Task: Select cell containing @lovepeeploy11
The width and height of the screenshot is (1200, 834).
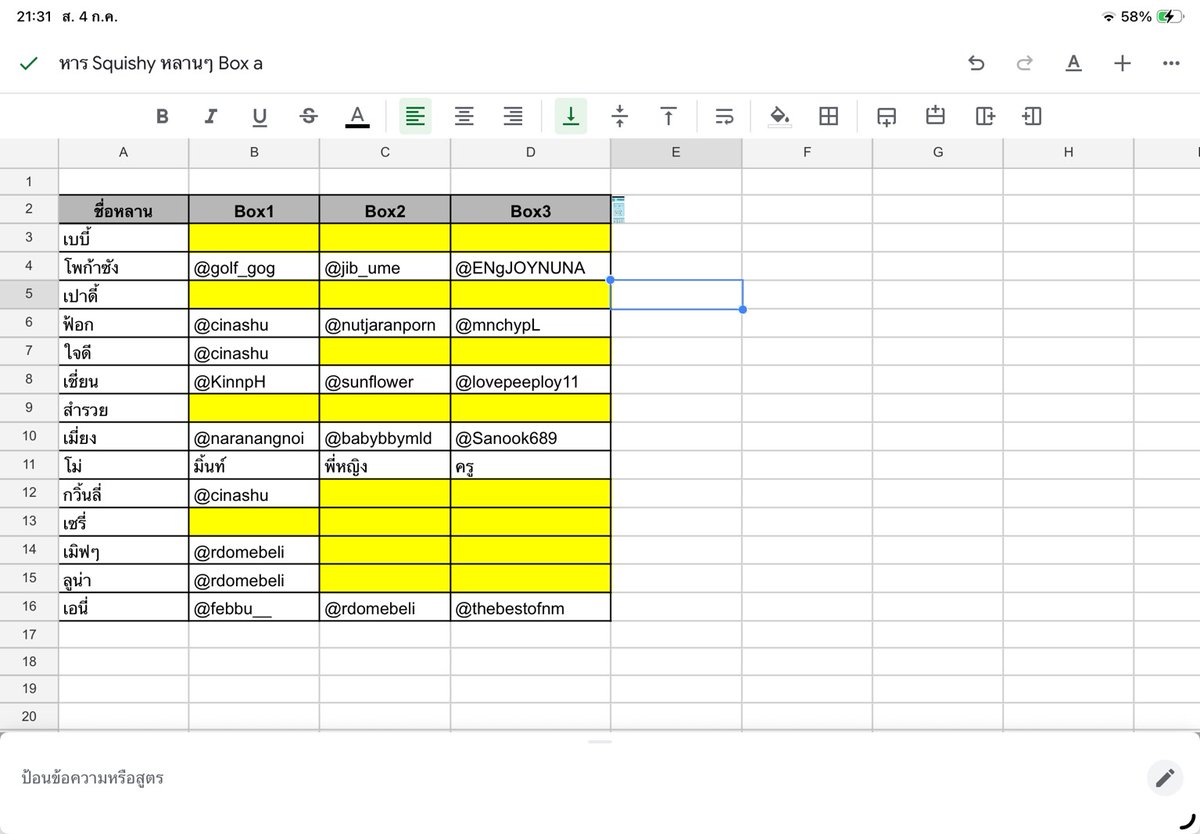Action: point(530,381)
